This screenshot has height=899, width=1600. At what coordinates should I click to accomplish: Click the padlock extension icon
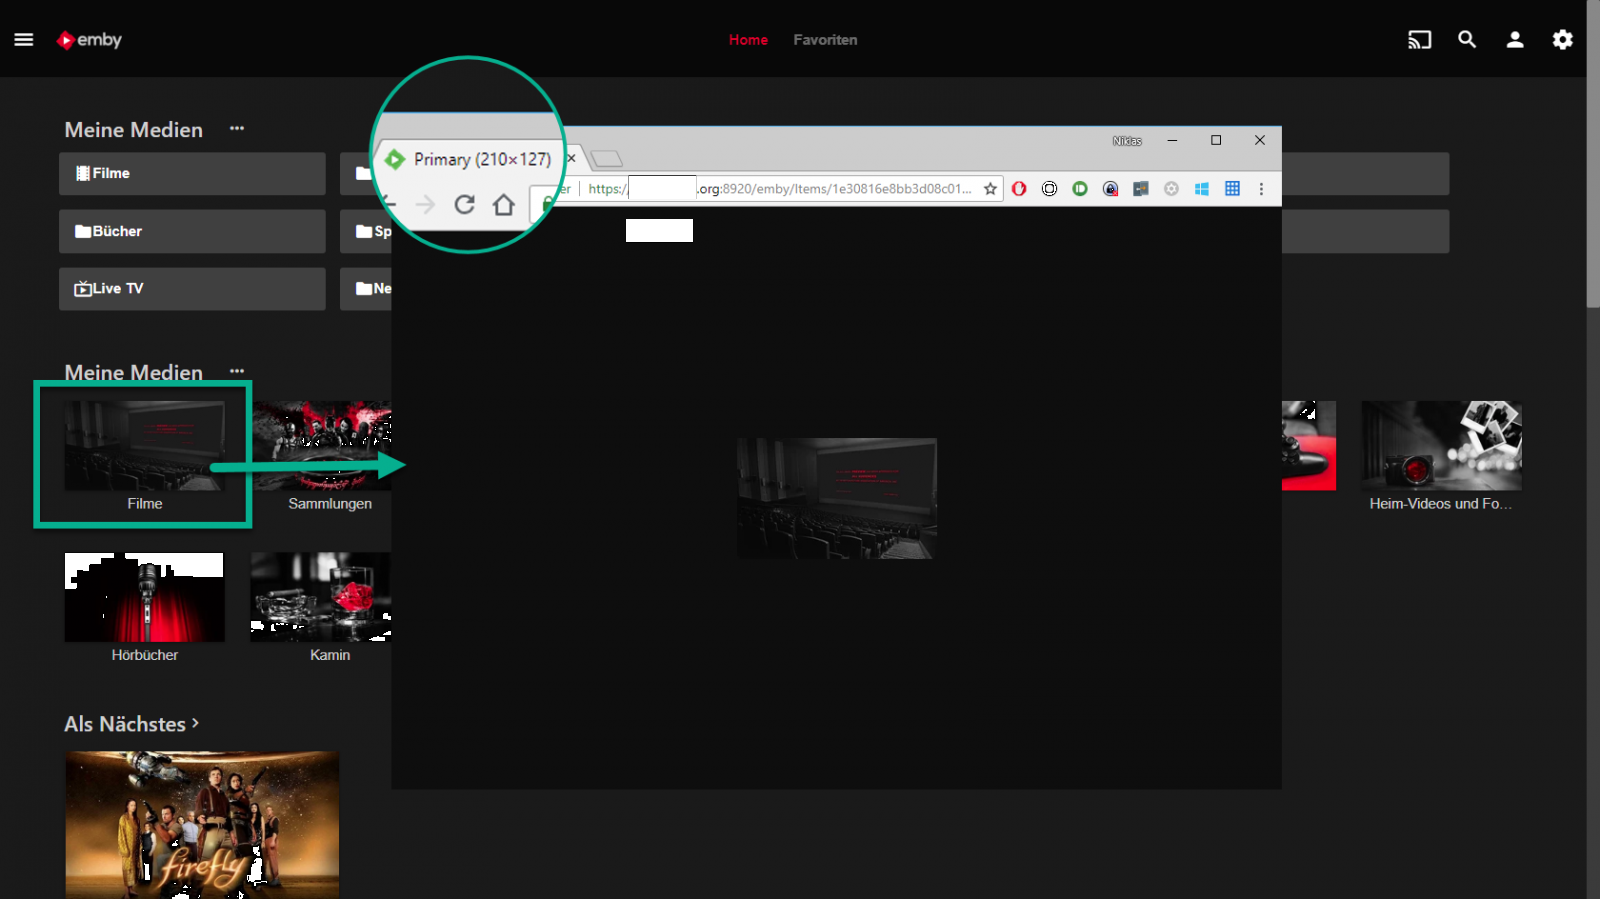click(x=1110, y=188)
